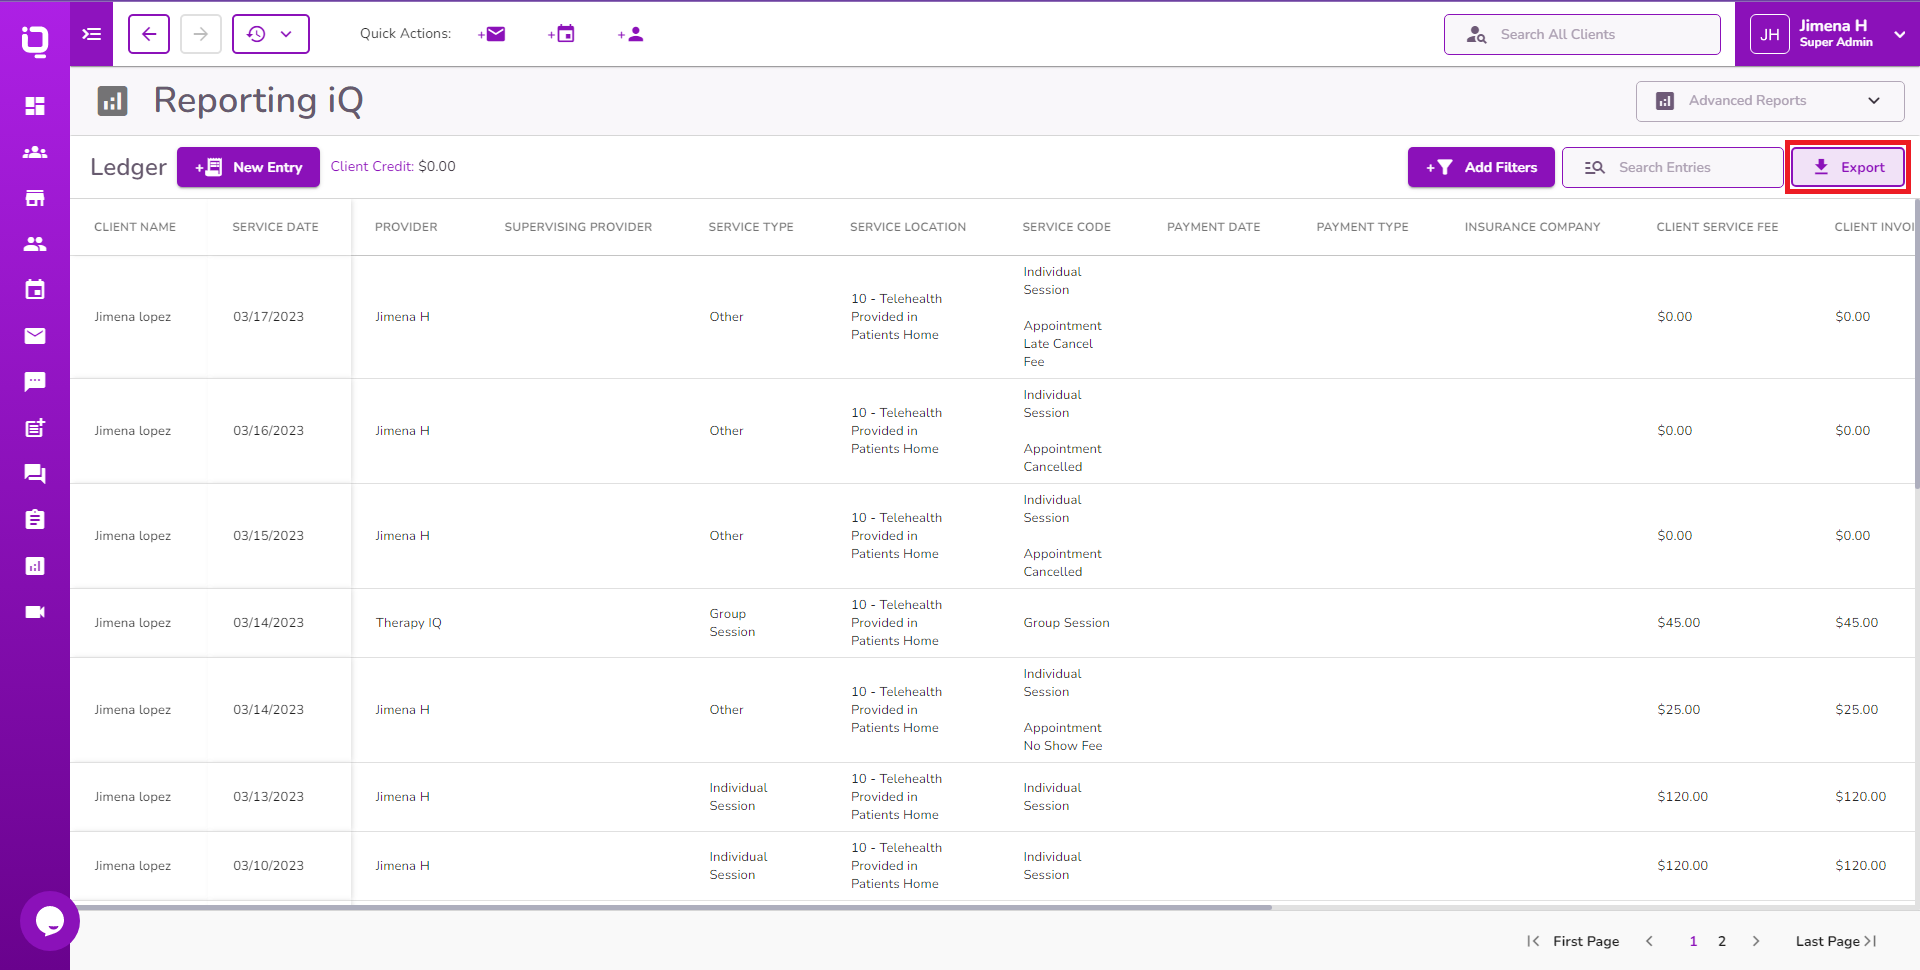The width and height of the screenshot is (1920, 970).
Task: Open the Mail icon in the sidebar
Action: pyautogui.click(x=35, y=336)
